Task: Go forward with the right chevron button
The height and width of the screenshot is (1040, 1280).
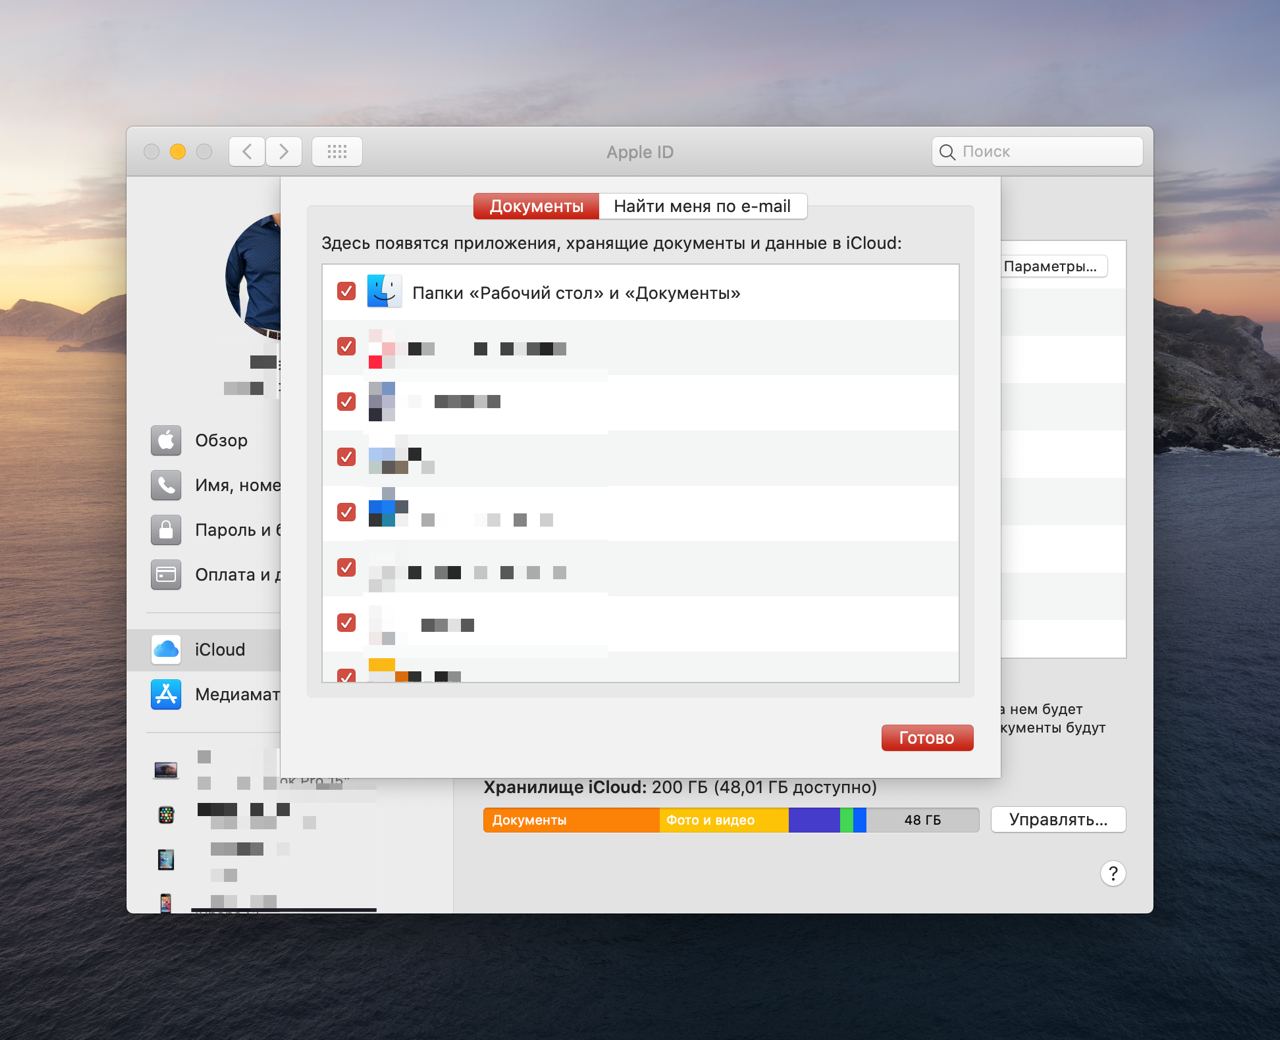Action: coord(284,151)
